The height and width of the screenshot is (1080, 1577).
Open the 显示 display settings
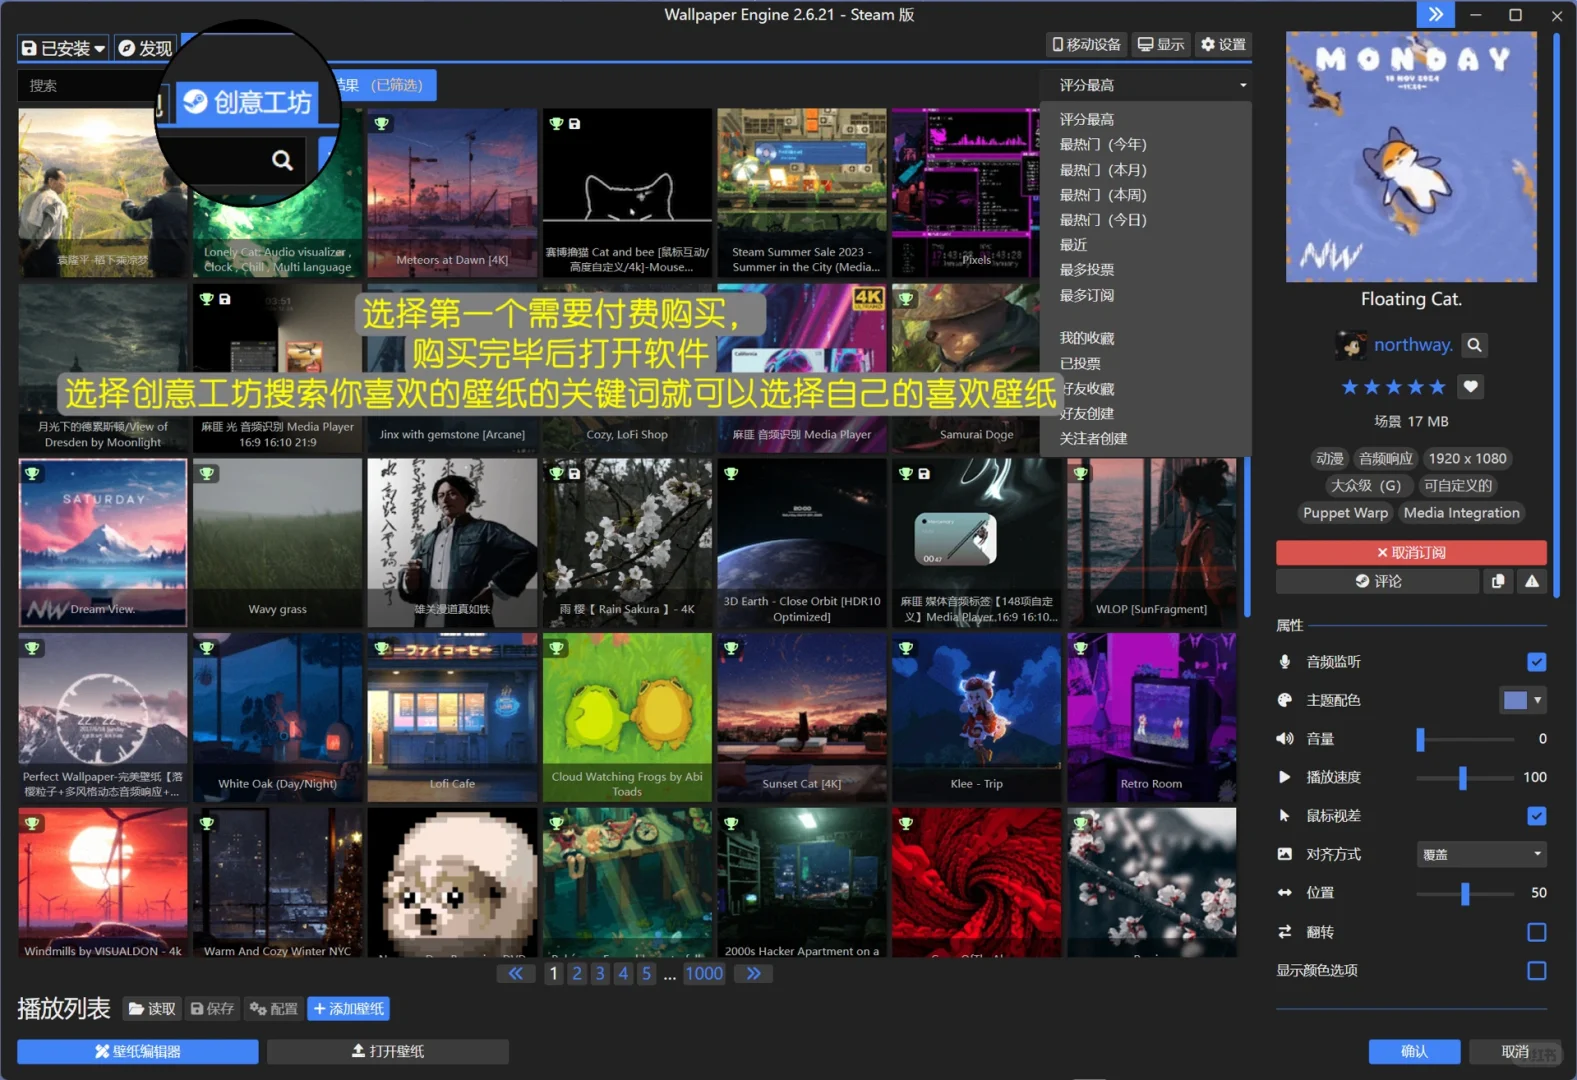click(x=1161, y=44)
